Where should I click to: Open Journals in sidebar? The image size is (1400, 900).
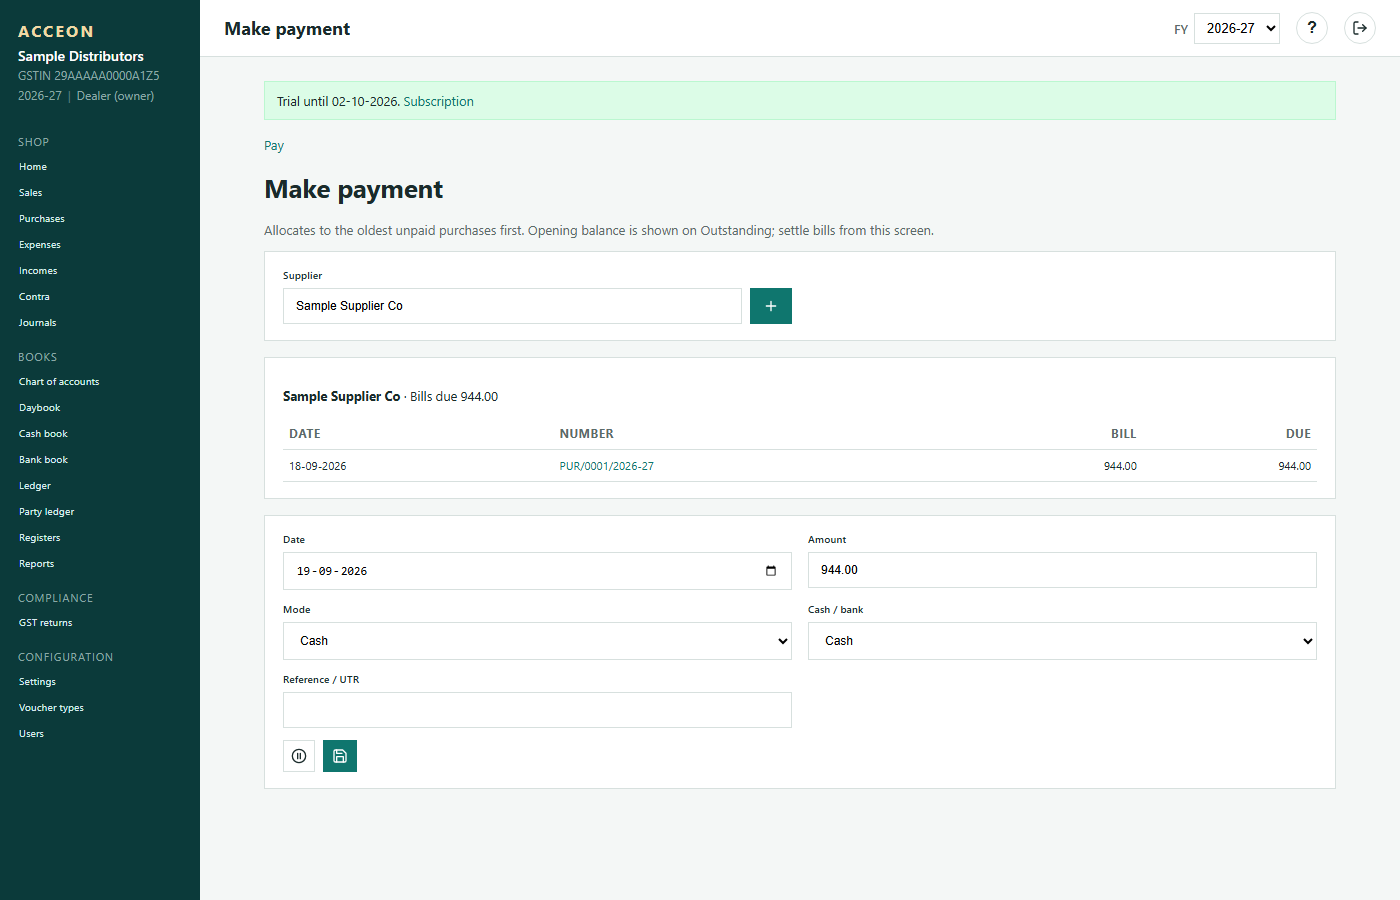click(x=38, y=323)
